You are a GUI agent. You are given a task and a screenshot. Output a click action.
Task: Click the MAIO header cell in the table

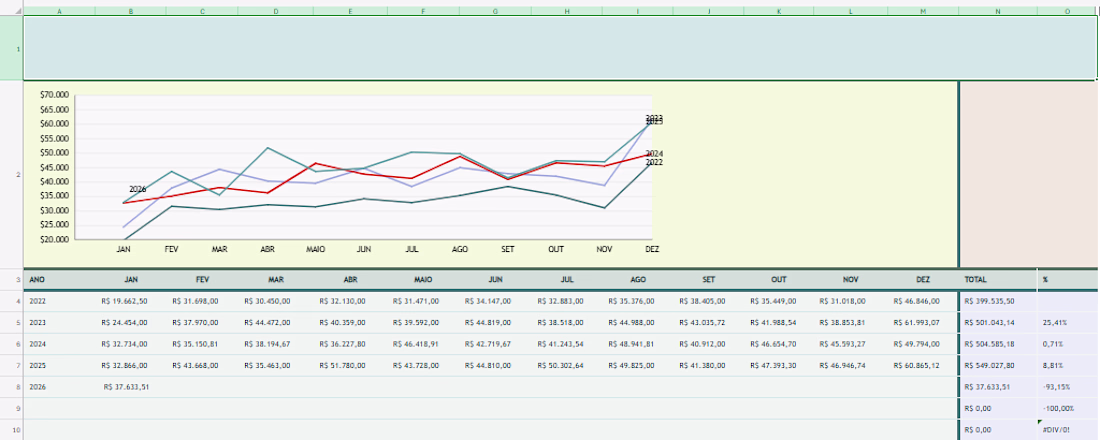coord(423,279)
